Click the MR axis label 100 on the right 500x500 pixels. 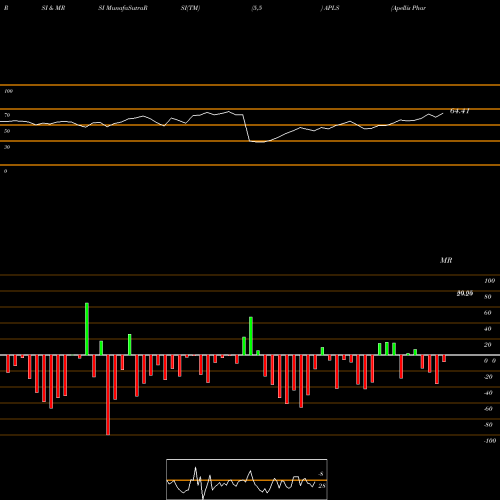click(x=490, y=281)
